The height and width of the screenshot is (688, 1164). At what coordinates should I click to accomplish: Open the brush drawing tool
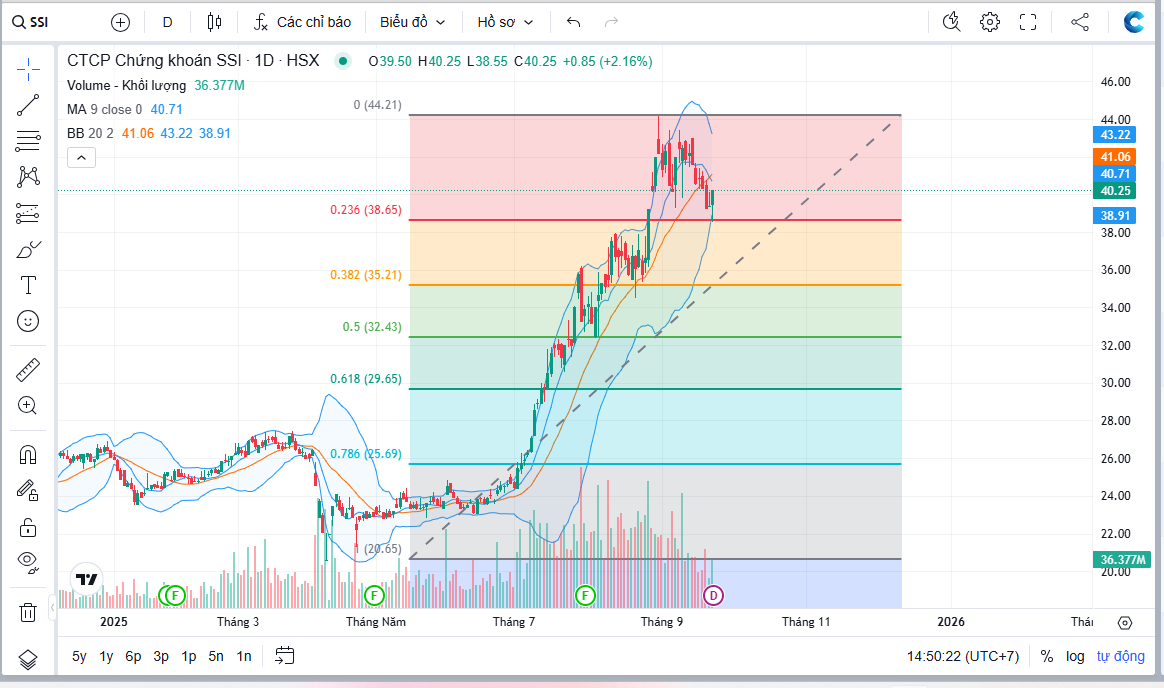coord(28,250)
